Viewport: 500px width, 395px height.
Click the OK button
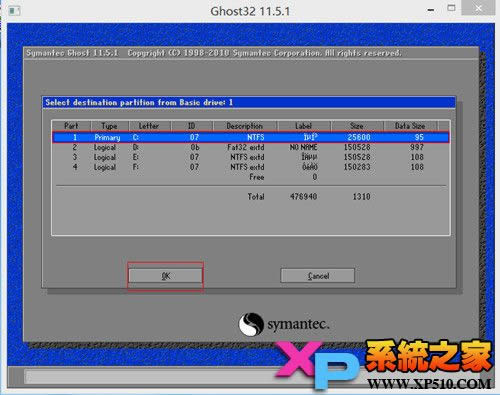[165, 276]
